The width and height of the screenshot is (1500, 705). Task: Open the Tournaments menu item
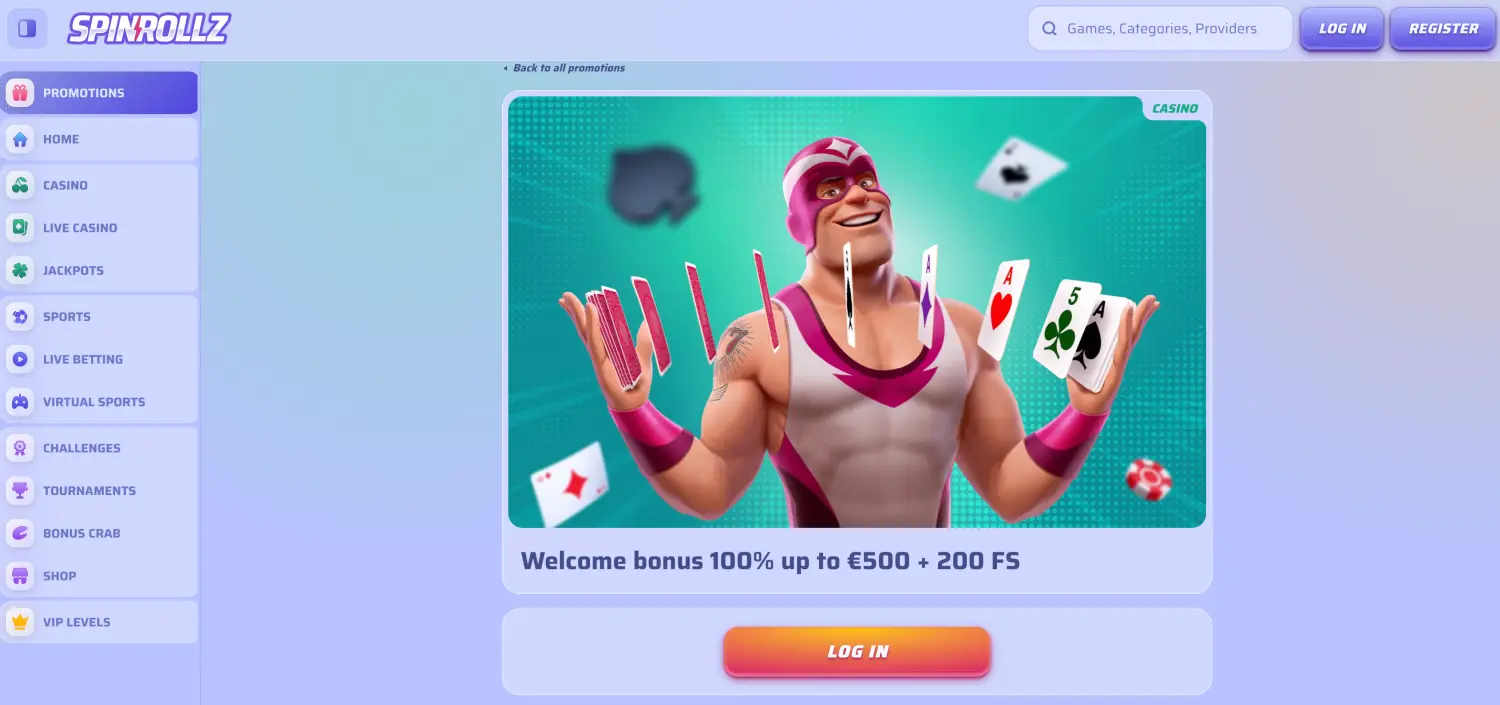[x=100, y=491]
